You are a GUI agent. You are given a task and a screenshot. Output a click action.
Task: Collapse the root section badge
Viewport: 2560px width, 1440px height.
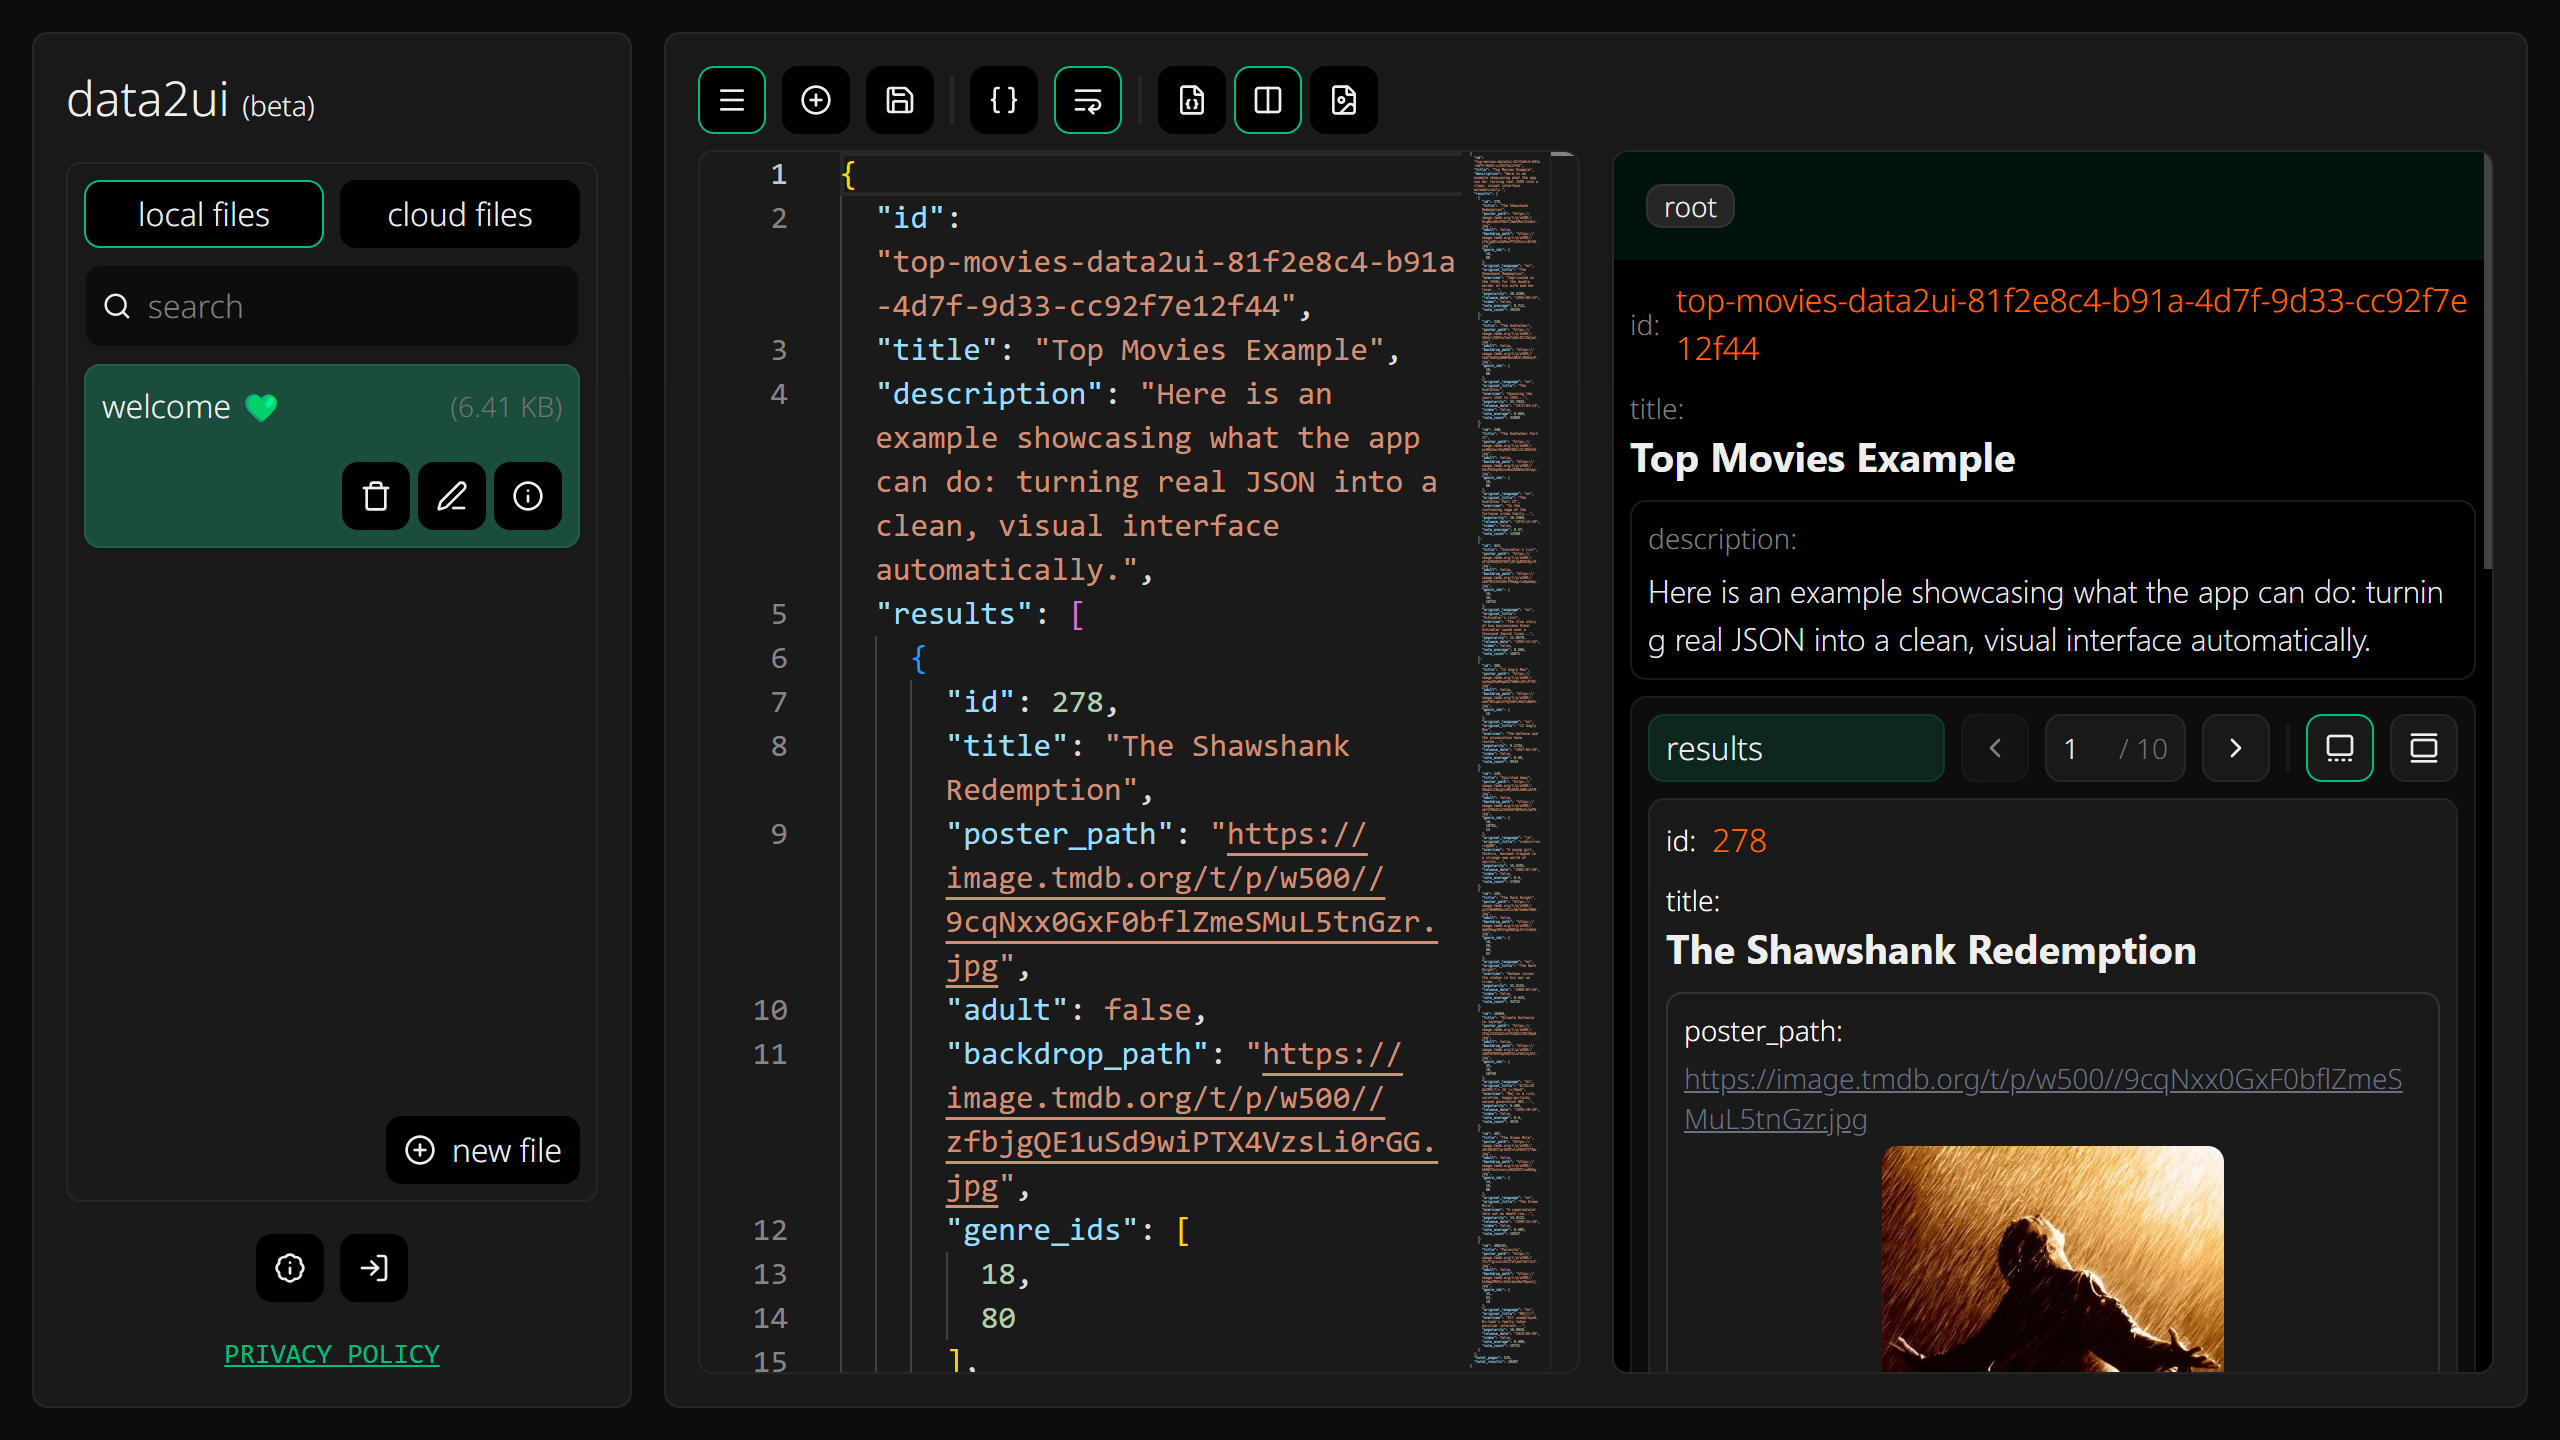(x=1690, y=206)
